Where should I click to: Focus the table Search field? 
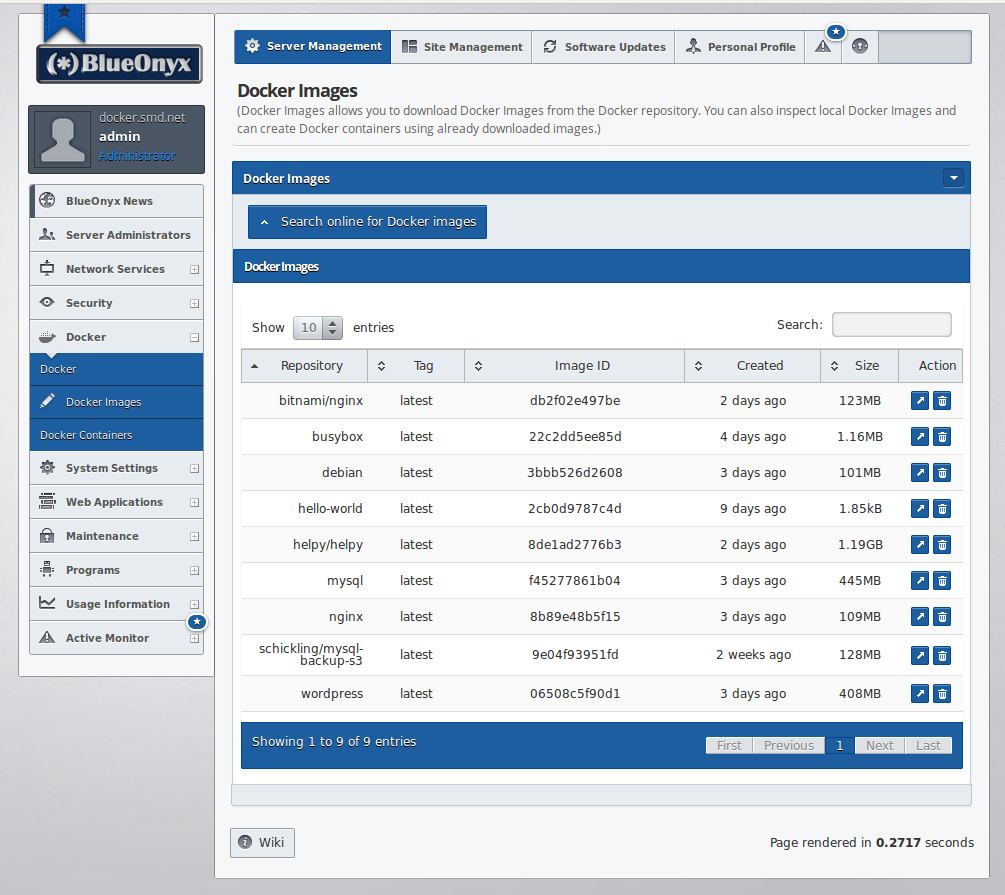pos(892,324)
